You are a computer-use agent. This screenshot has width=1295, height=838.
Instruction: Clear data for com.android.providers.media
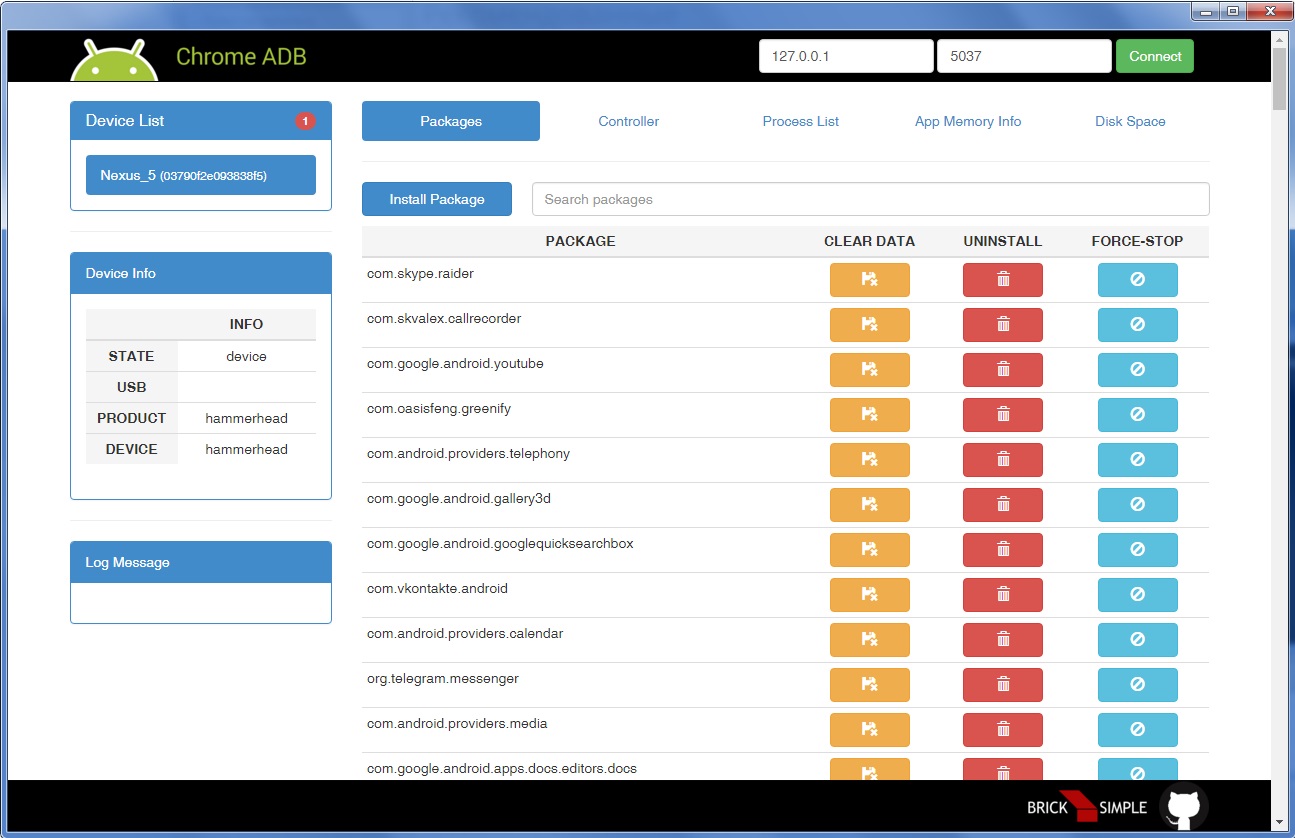tap(869, 730)
